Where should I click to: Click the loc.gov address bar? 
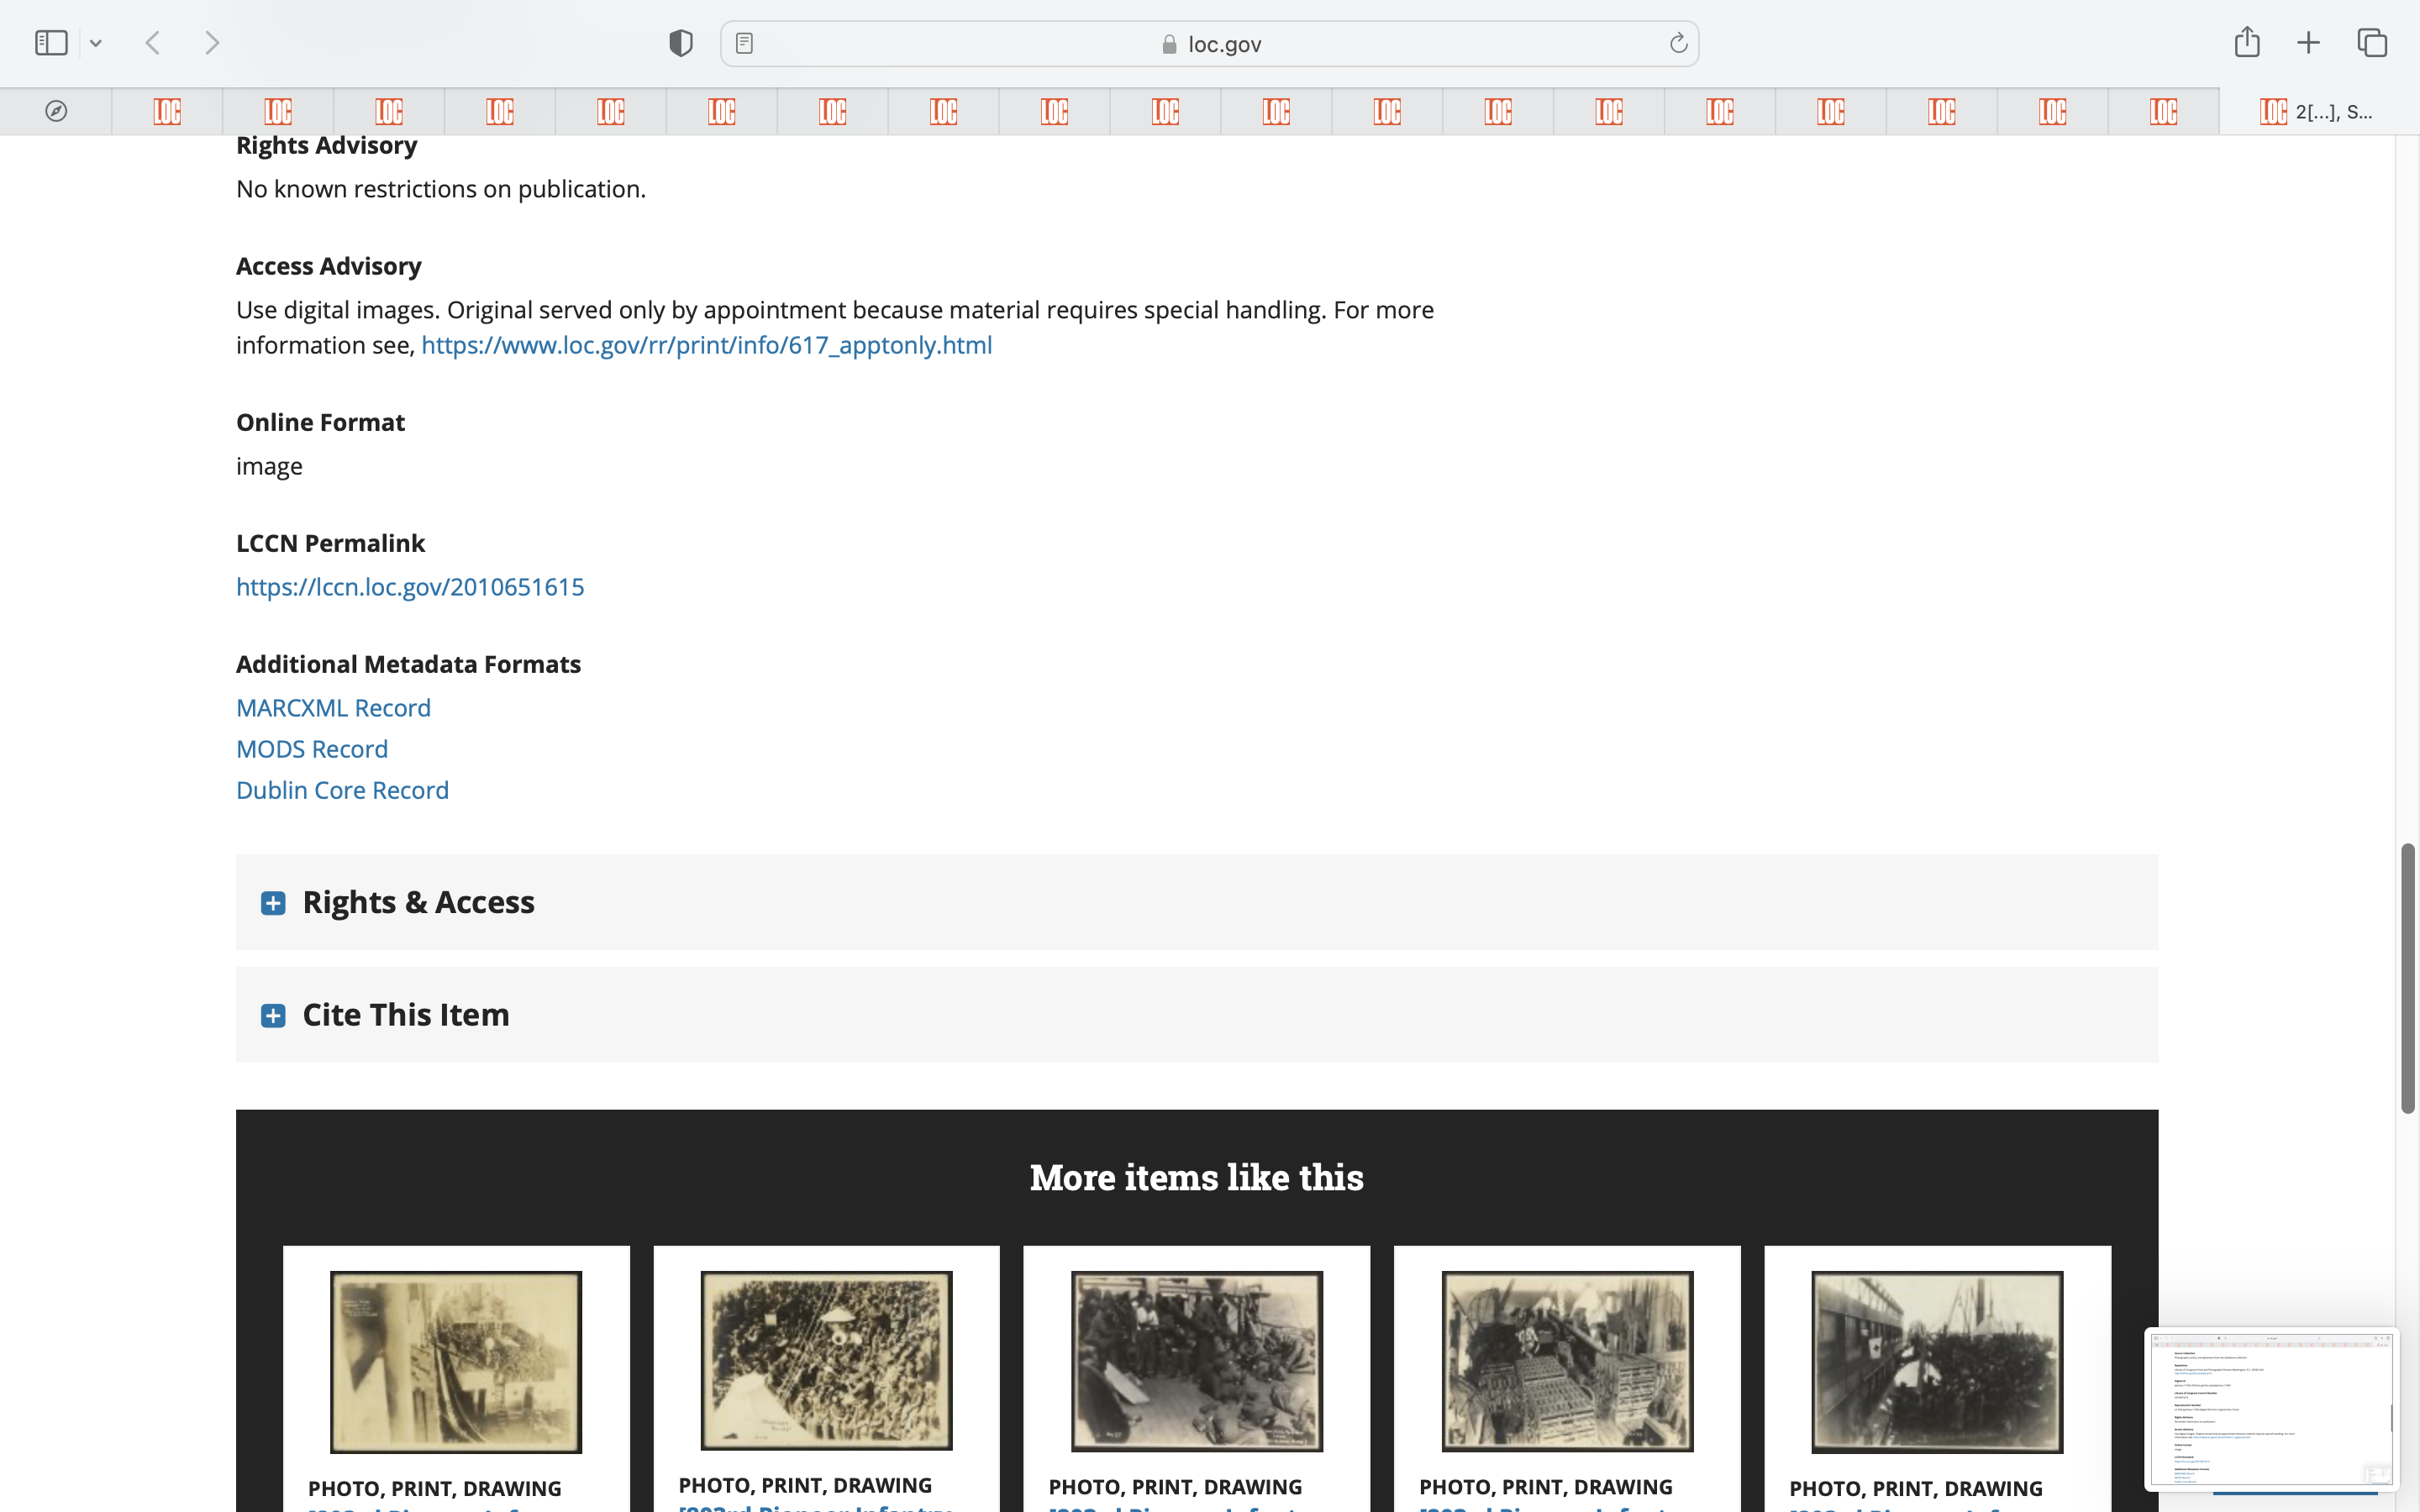(1210, 44)
